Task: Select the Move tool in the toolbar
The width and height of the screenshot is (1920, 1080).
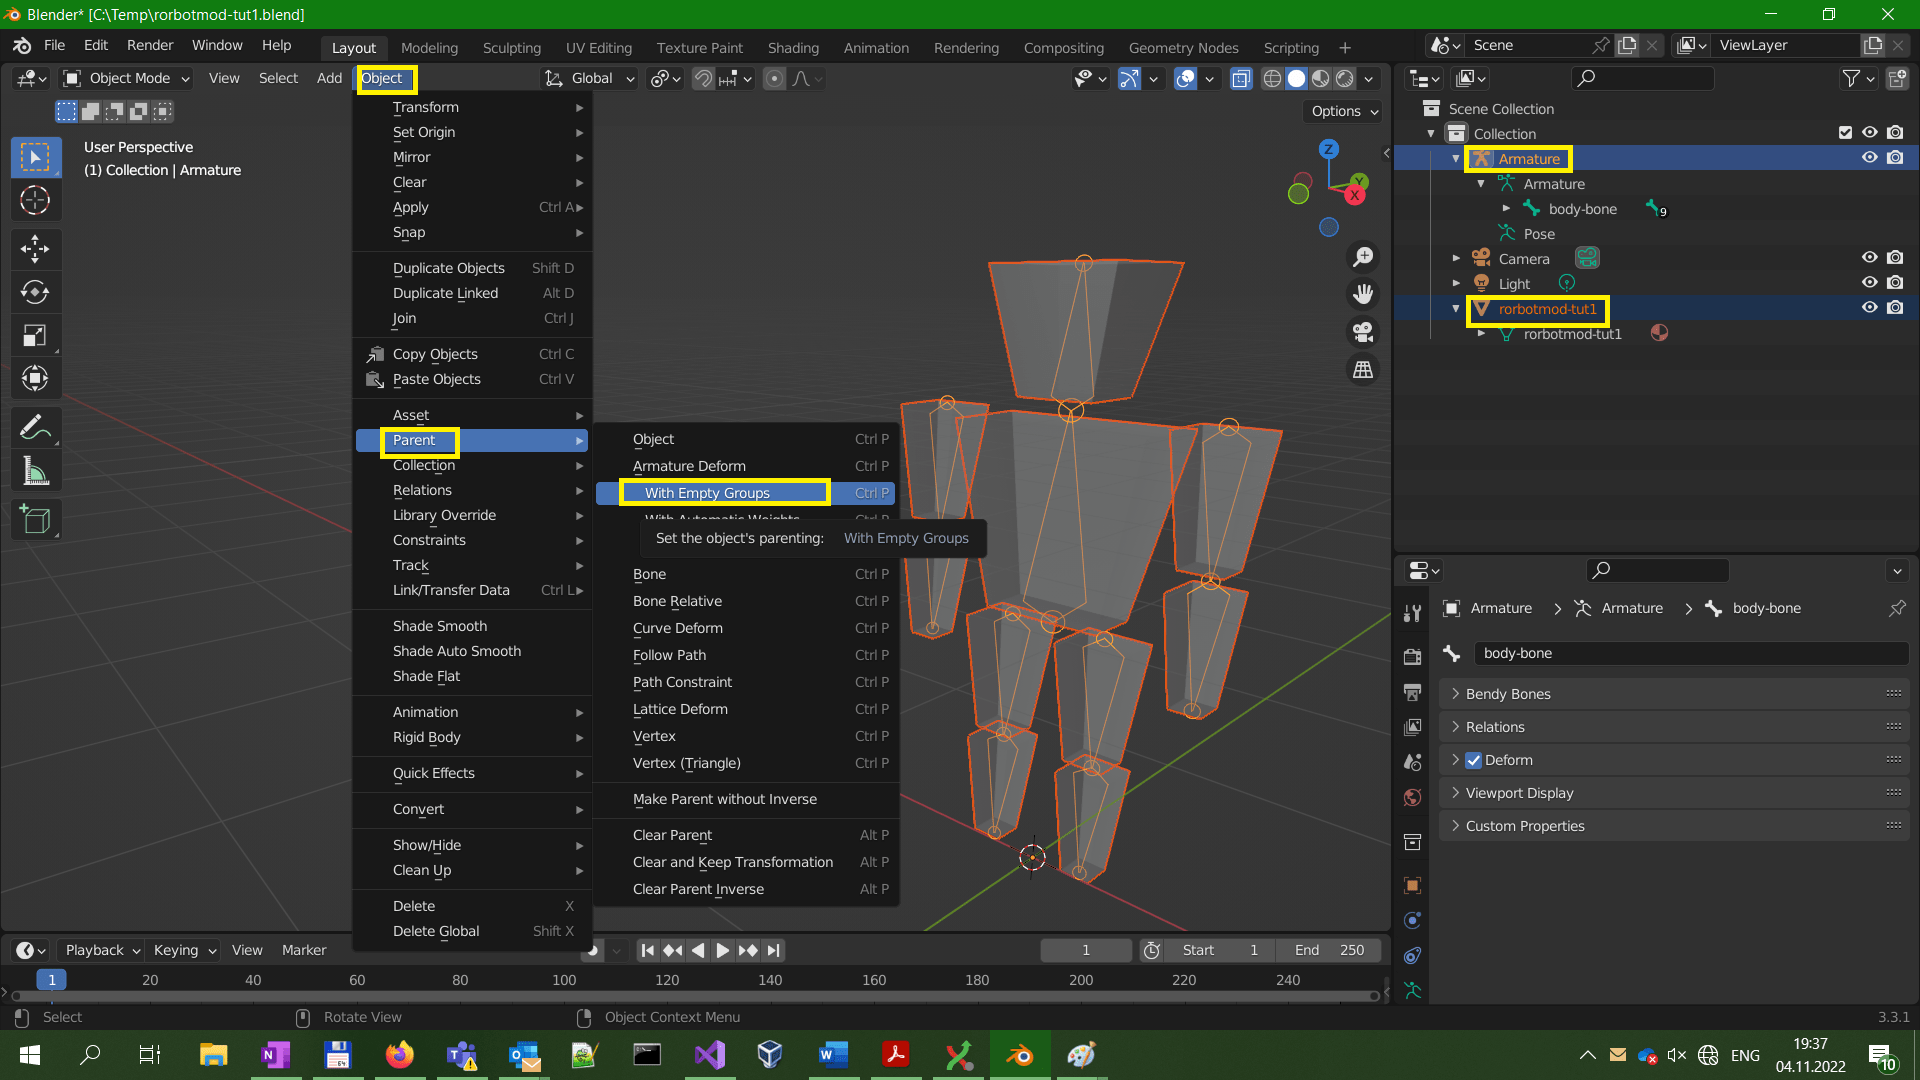Action: coord(35,249)
